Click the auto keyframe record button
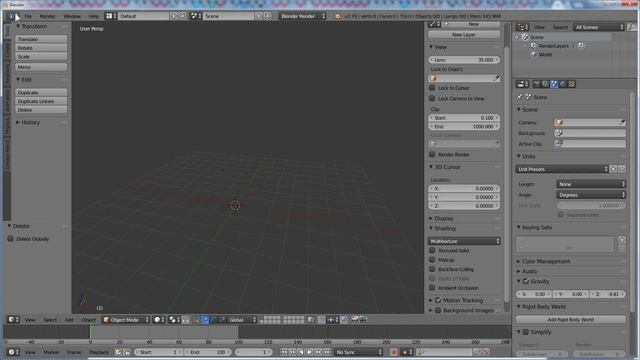 (x=393, y=352)
